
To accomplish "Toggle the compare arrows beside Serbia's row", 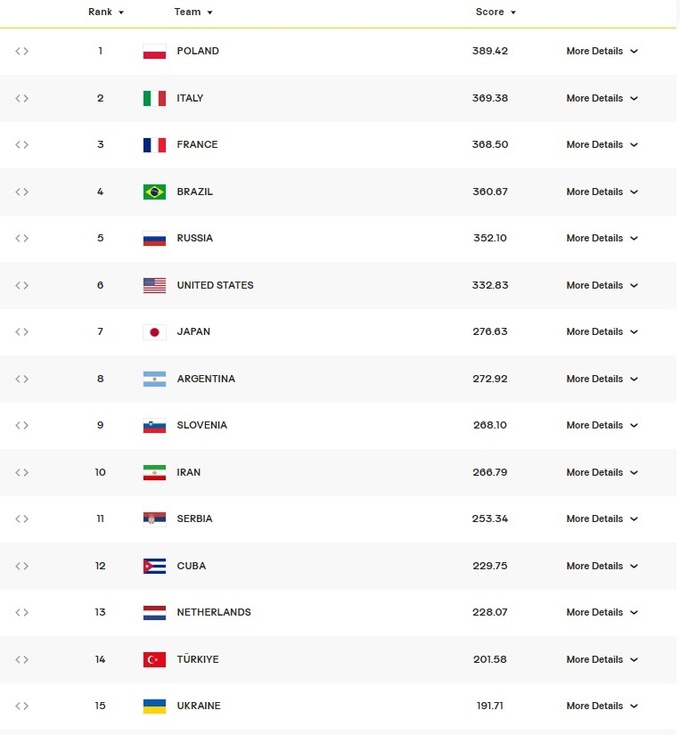I will [22, 519].
